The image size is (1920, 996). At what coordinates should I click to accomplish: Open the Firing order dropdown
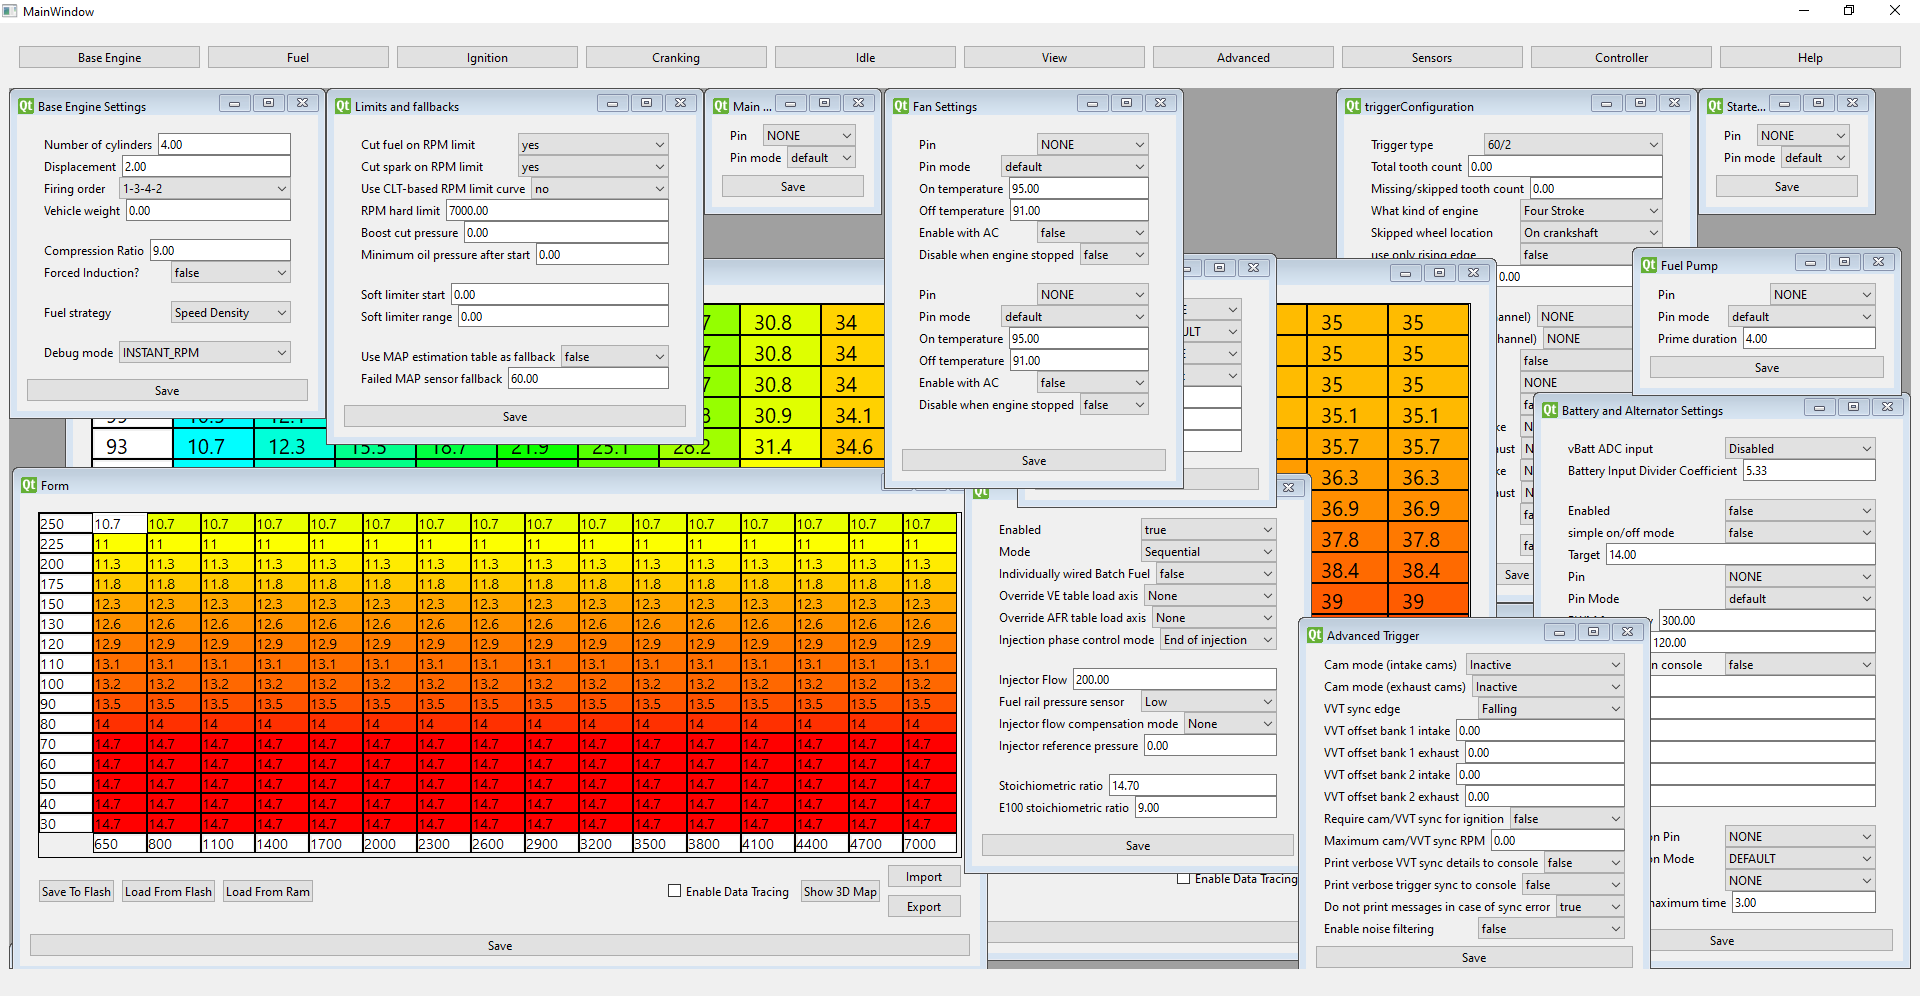[205, 189]
